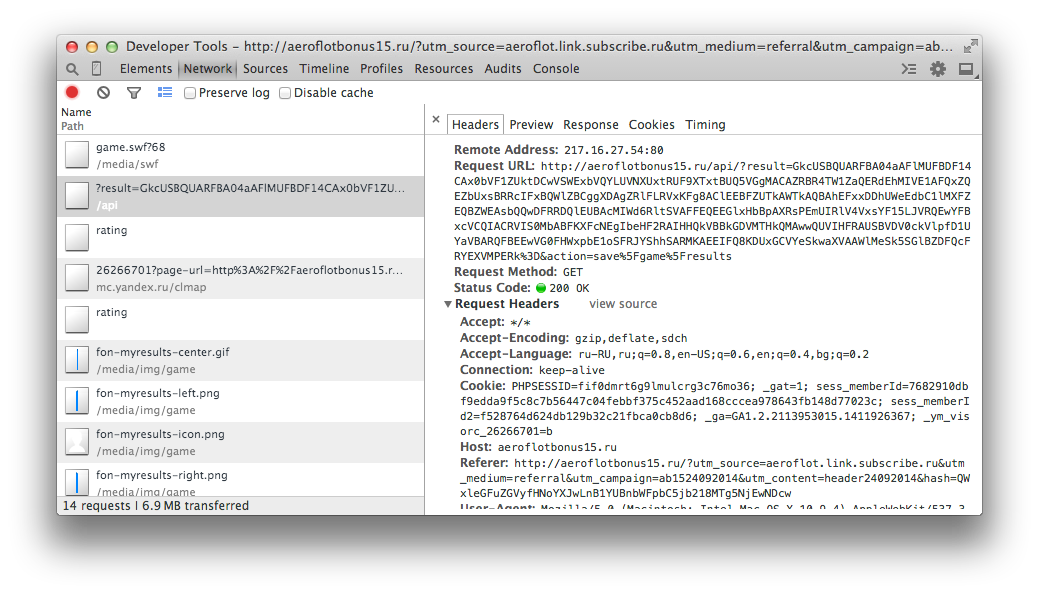
Task: Enable Preserve log checkbox
Action: click(x=190, y=93)
